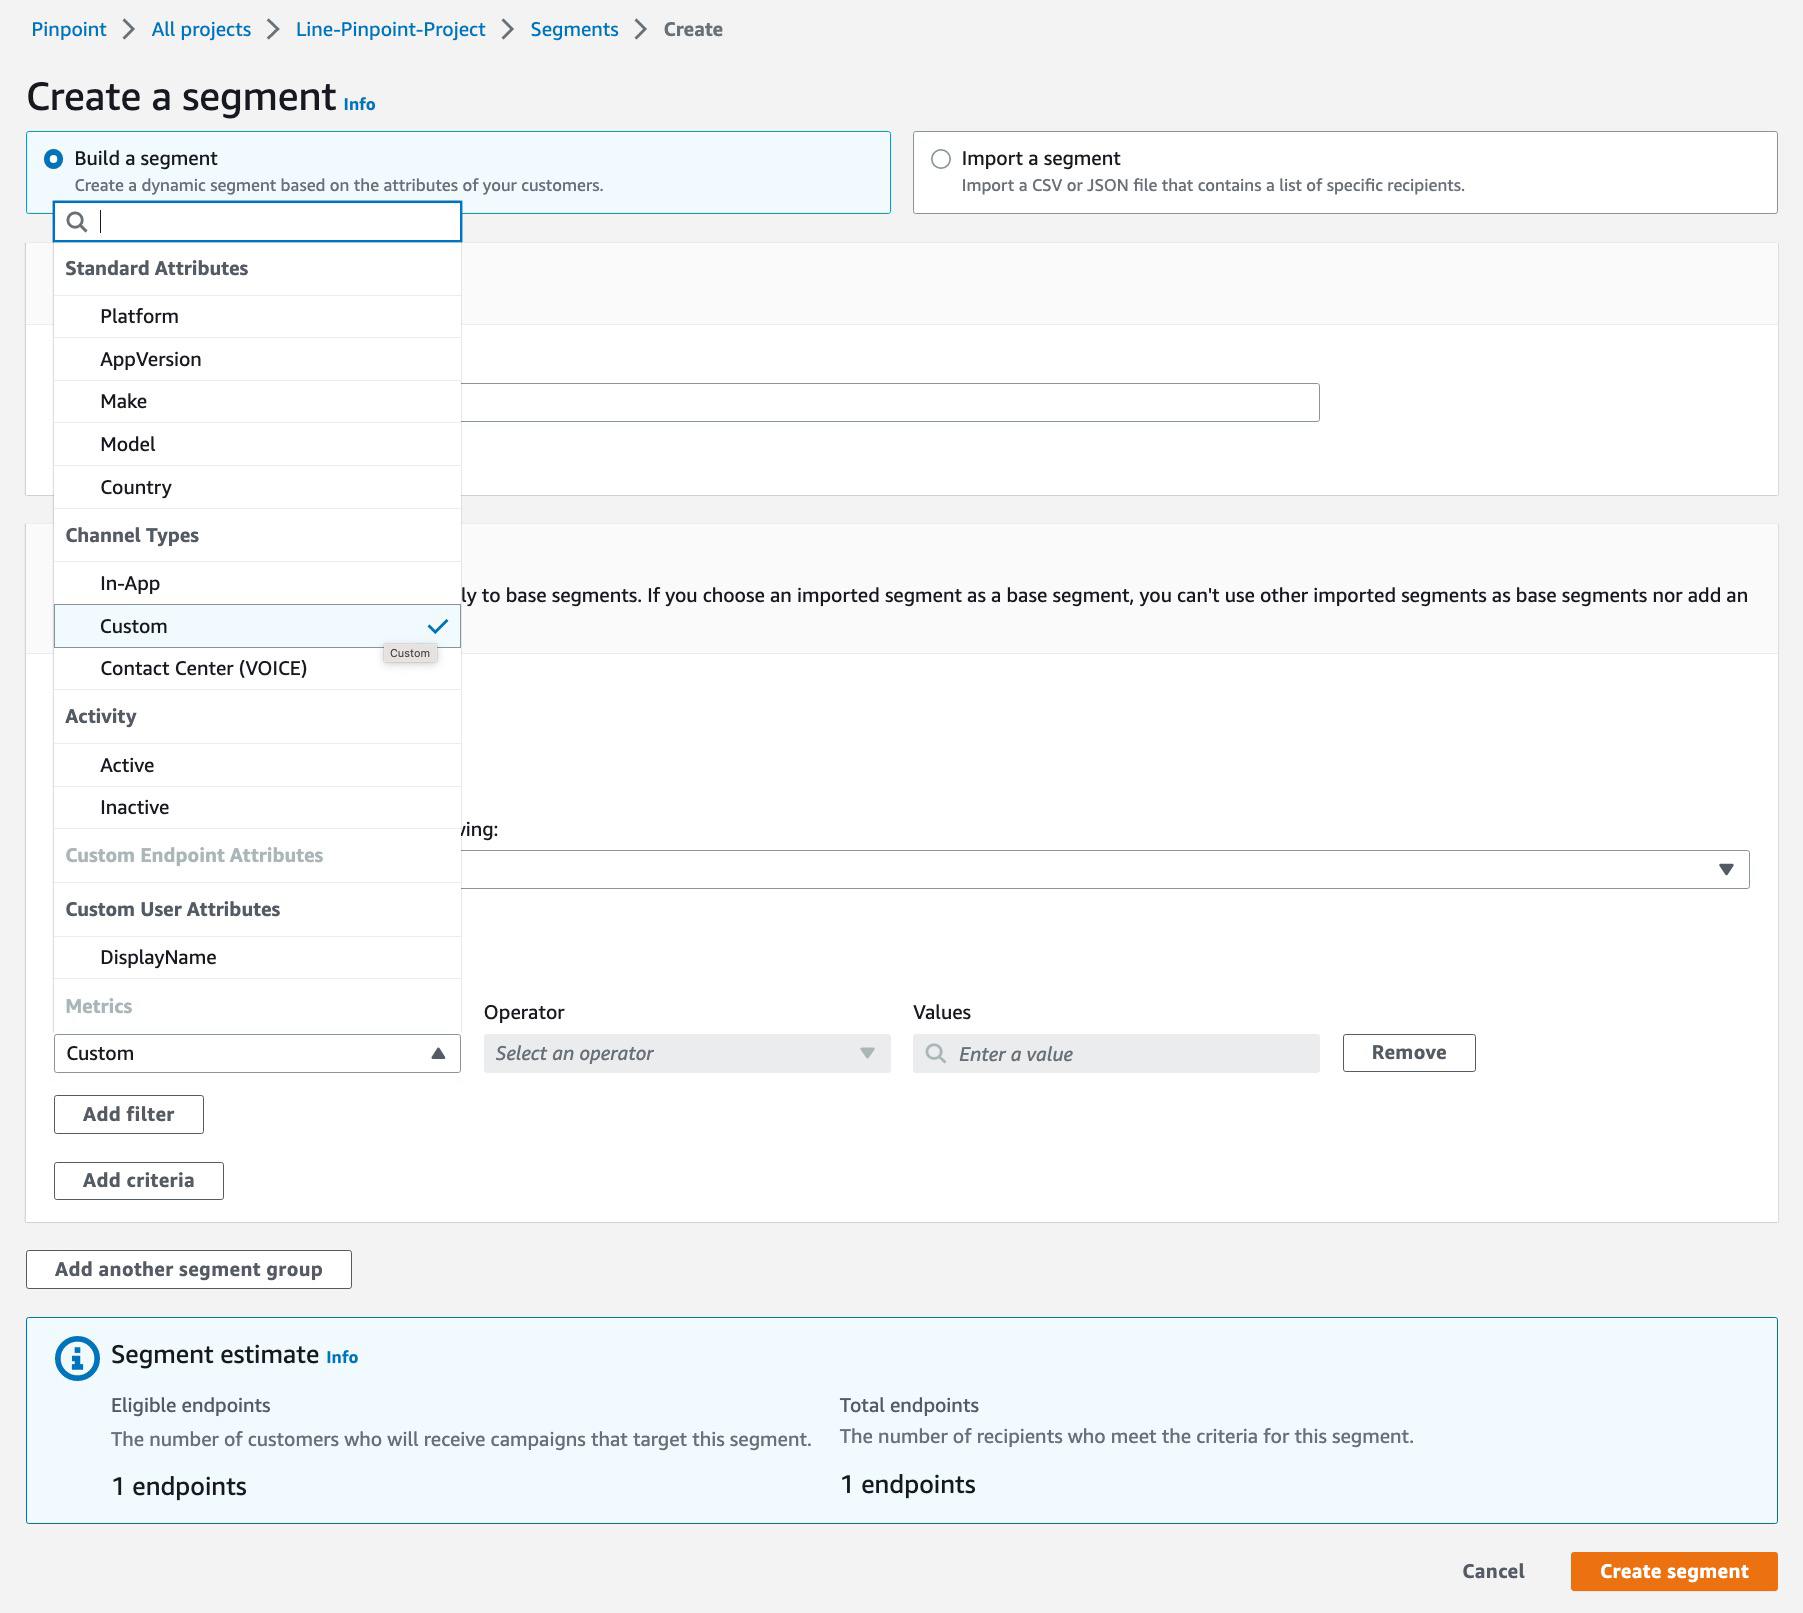Click the Enter a value field
The height and width of the screenshot is (1613, 1803).
tap(1115, 1052)
